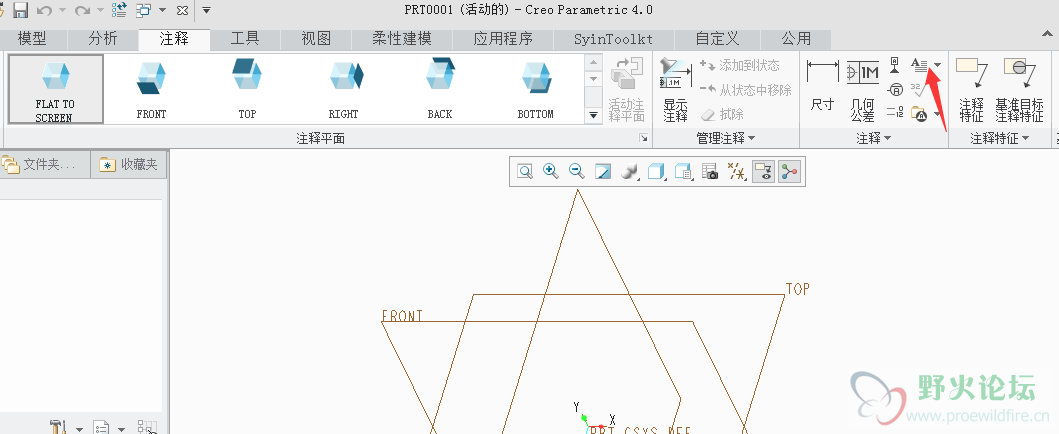Screen dimensions: 1059x434
Task: Expand the annotation plane gallery list
Action: tap(594, 115)
